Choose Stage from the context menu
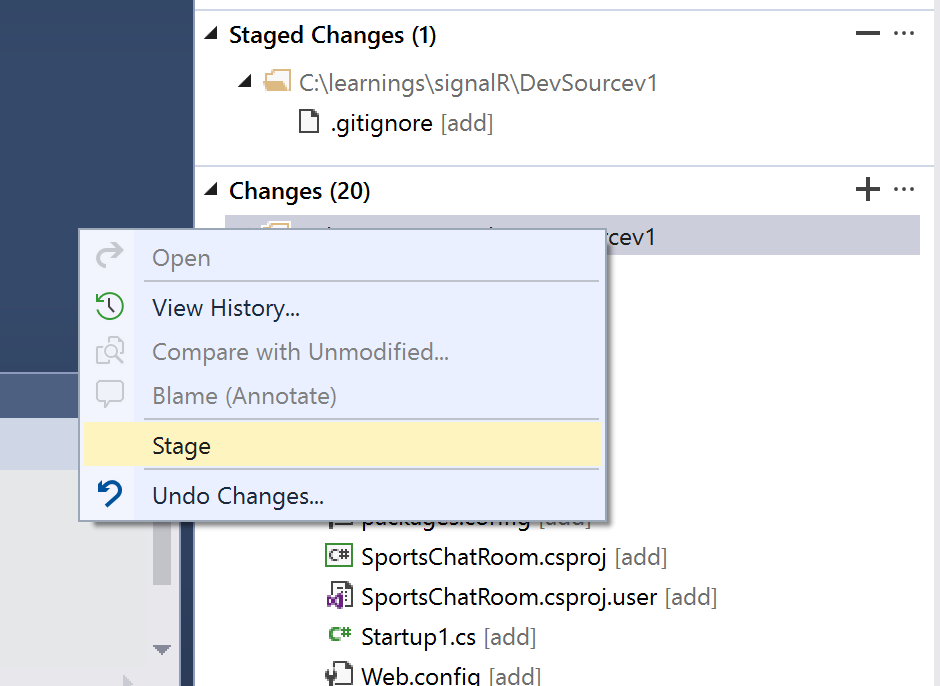 tap(181, 446)
